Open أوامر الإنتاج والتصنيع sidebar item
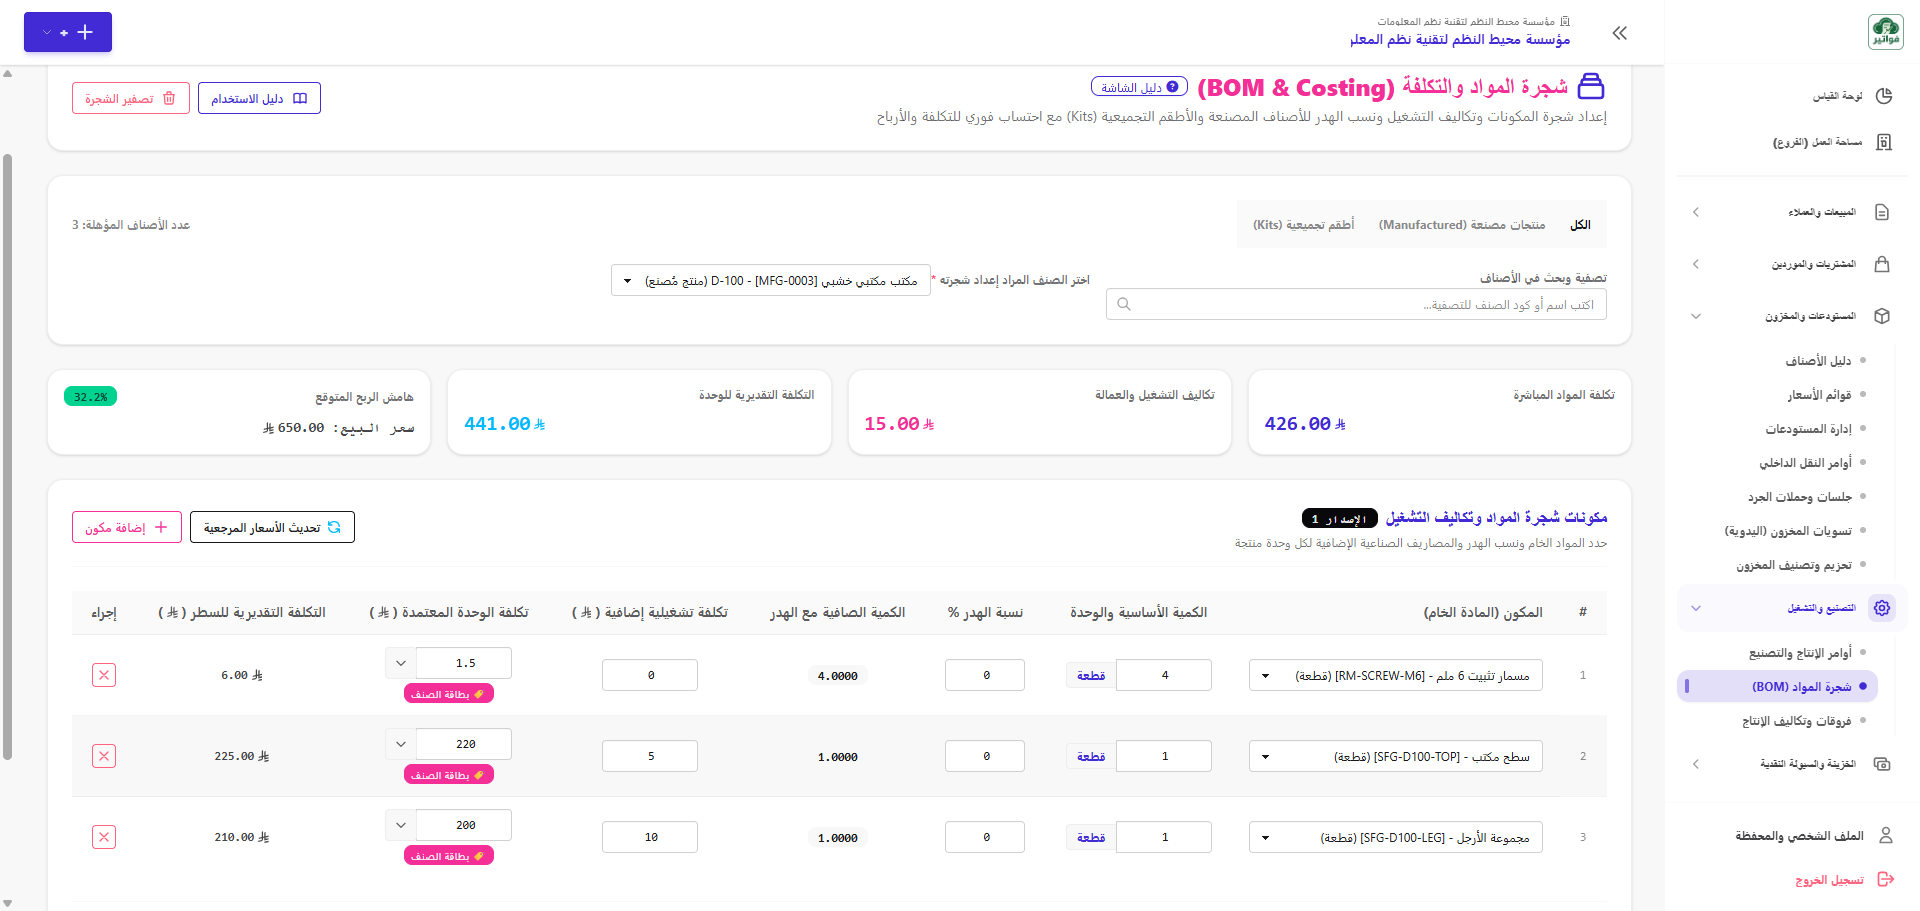 point(1800,653)
